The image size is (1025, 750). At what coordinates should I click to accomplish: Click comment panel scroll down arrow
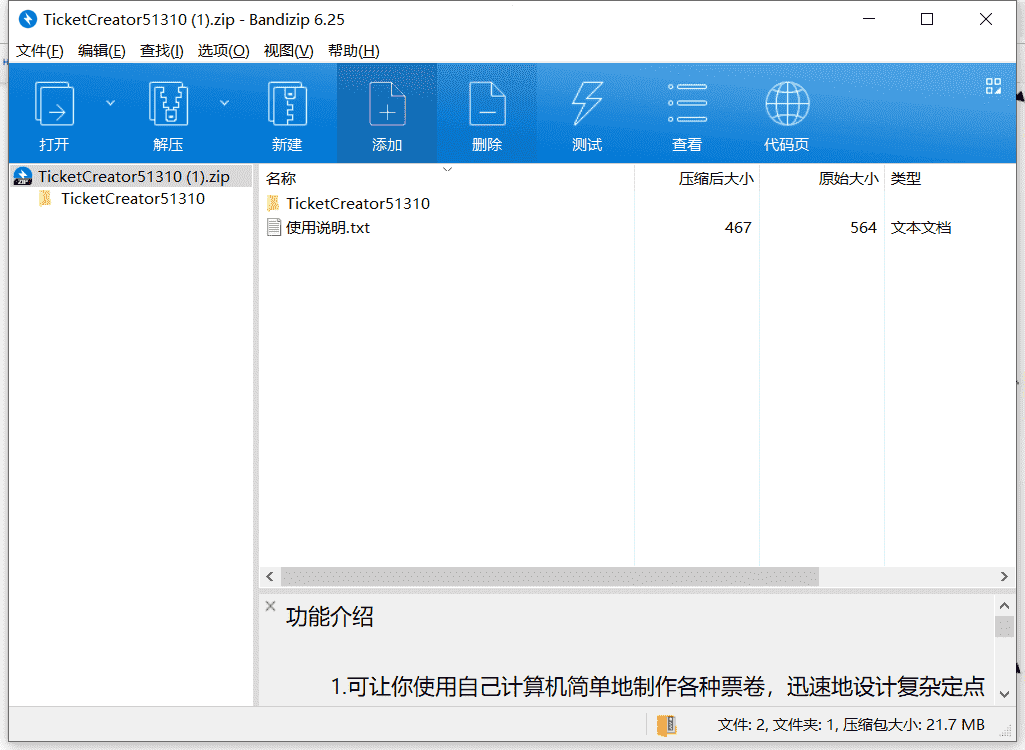click(x=1004, y=694)
